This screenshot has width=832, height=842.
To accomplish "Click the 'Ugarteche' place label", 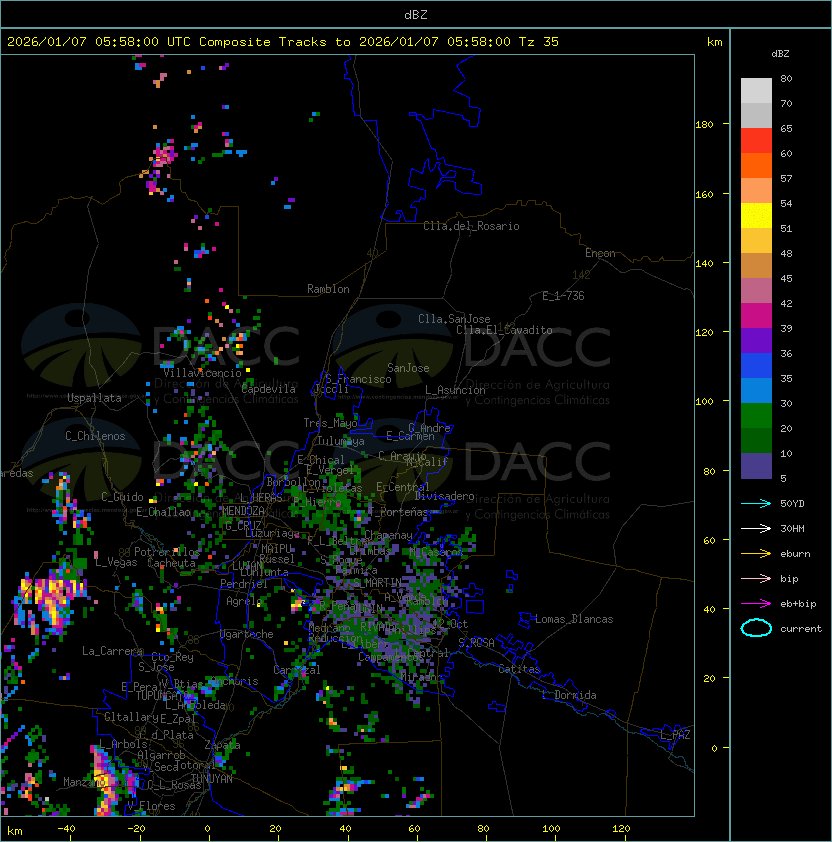I will (x=247, y=635).
